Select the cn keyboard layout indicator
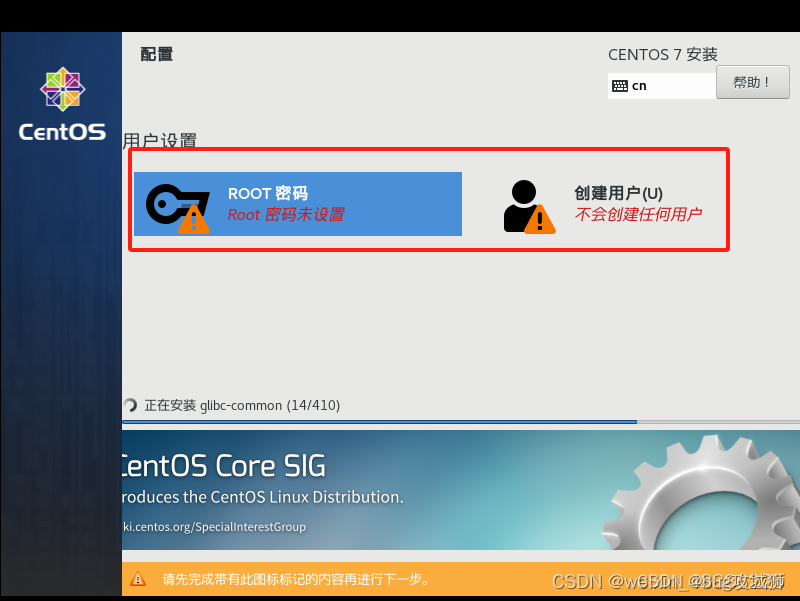Viewport: 800px width, 601px height. point(661,86)
